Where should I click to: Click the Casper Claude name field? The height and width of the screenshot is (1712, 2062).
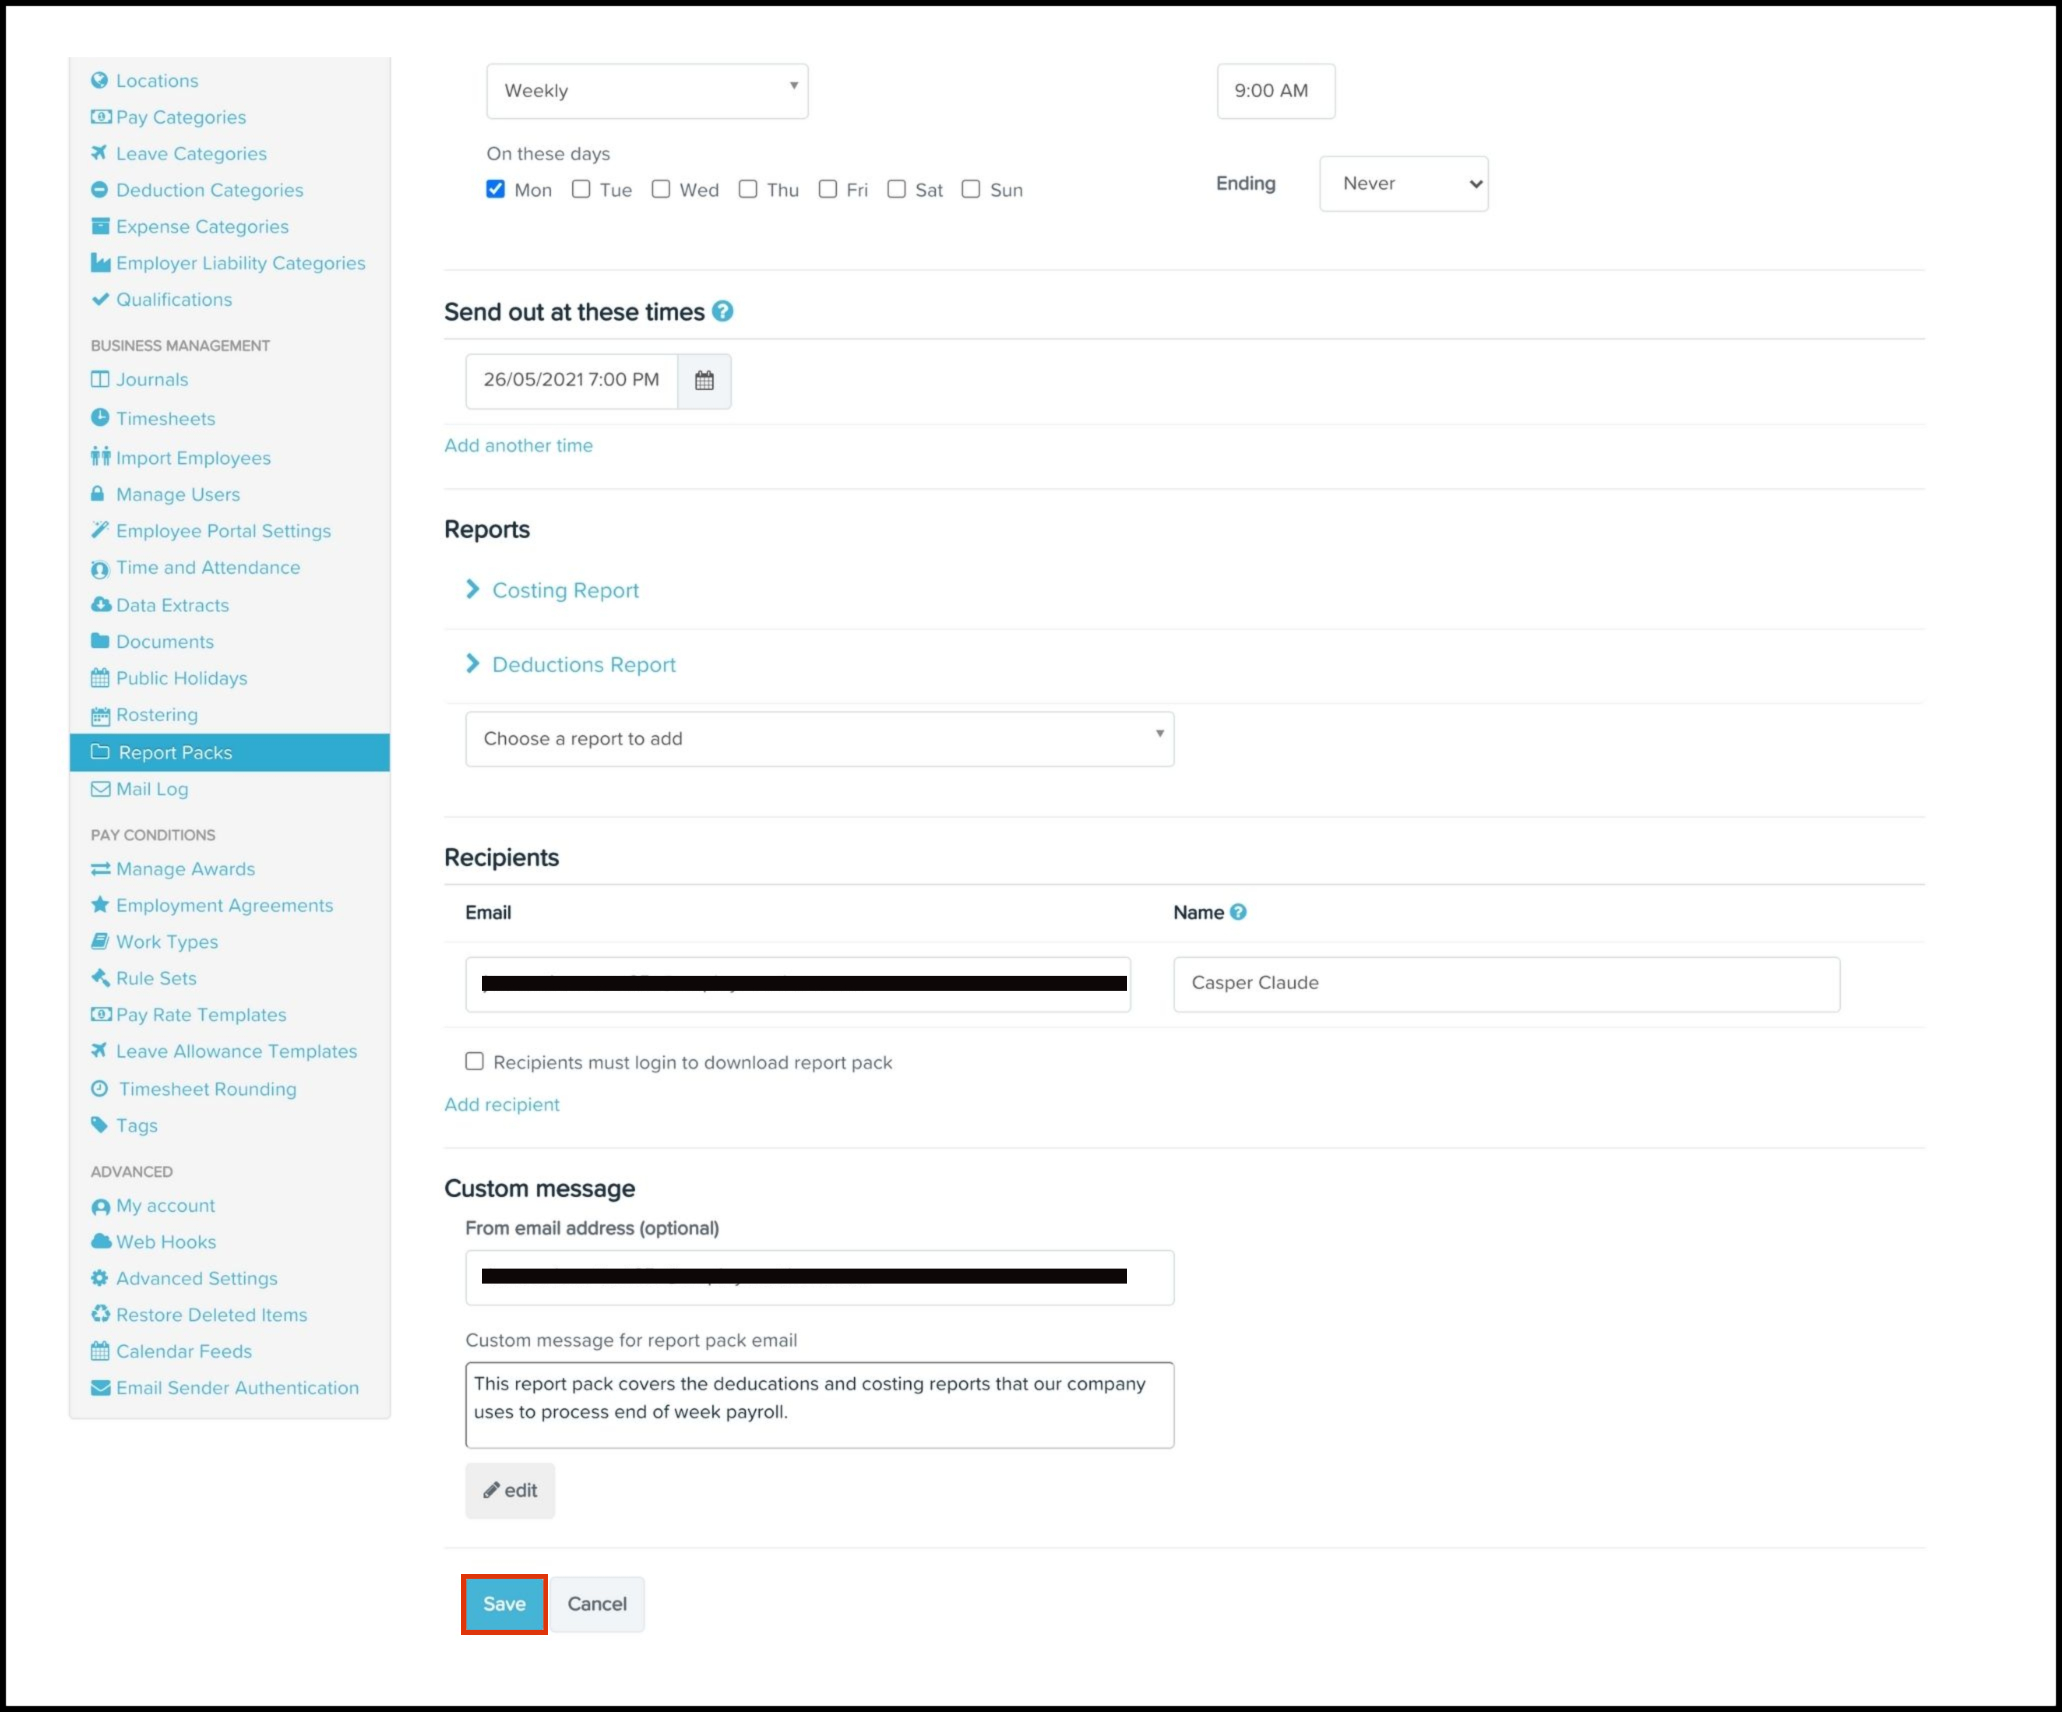click(x=1505, y=984)
